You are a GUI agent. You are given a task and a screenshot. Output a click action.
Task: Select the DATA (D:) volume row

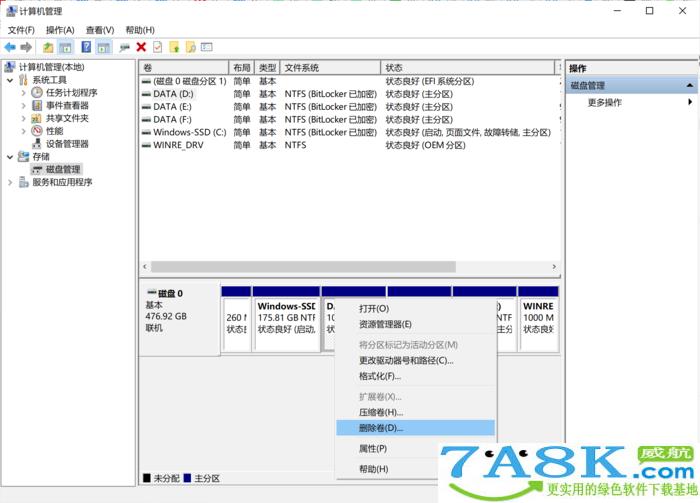[350, 94]
